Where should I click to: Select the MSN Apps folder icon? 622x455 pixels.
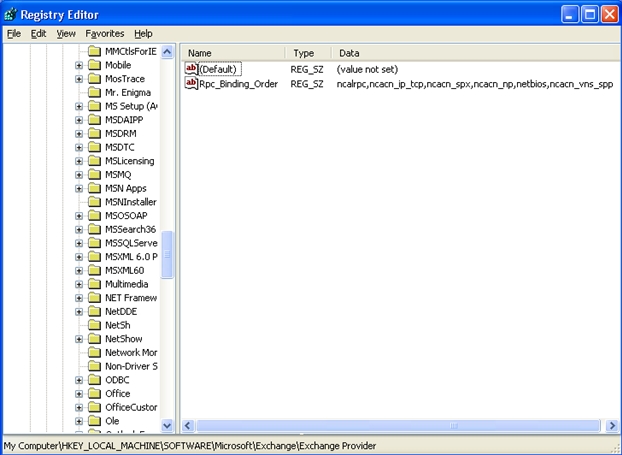tap(94, 188)
